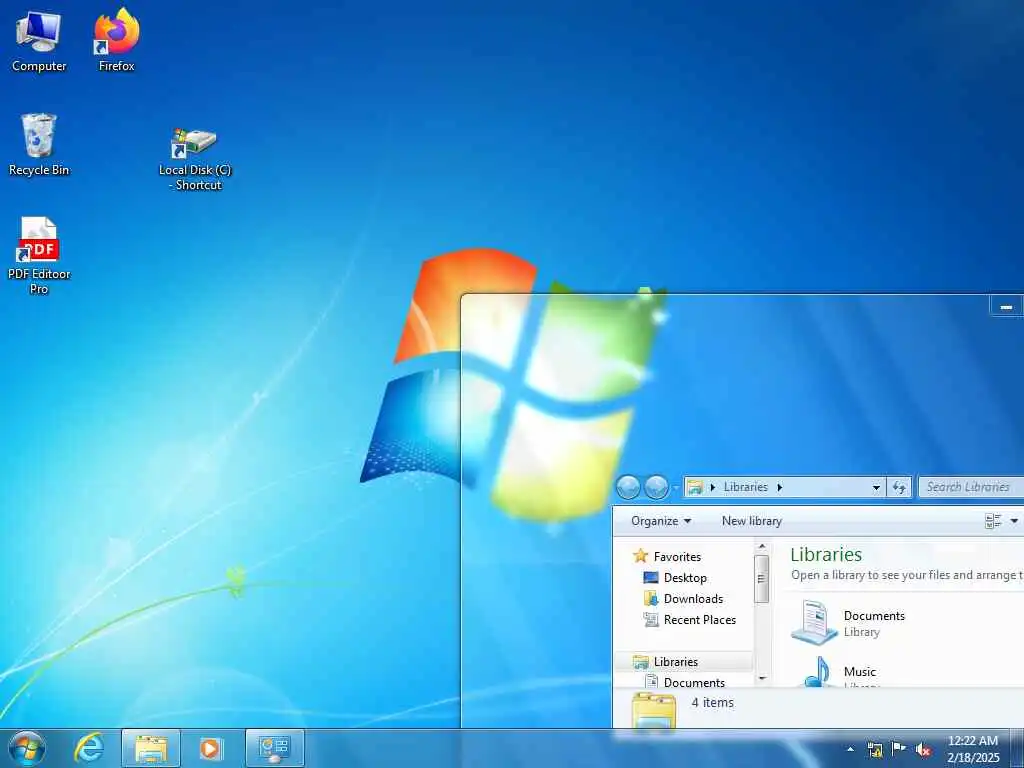
Task: Open the Action Center flag icon
Action: [x=899, y=749]
